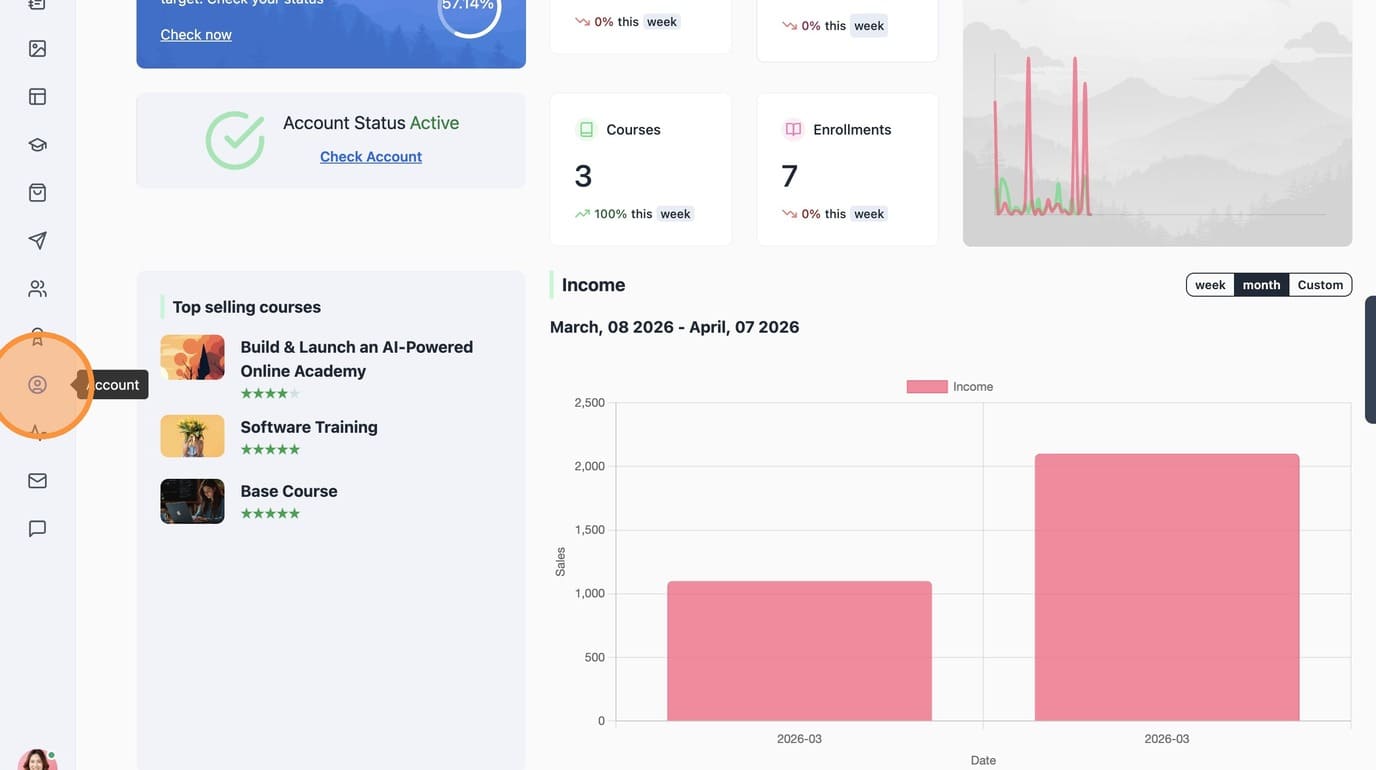Switch income chart to week view

tap(1210, 285)
